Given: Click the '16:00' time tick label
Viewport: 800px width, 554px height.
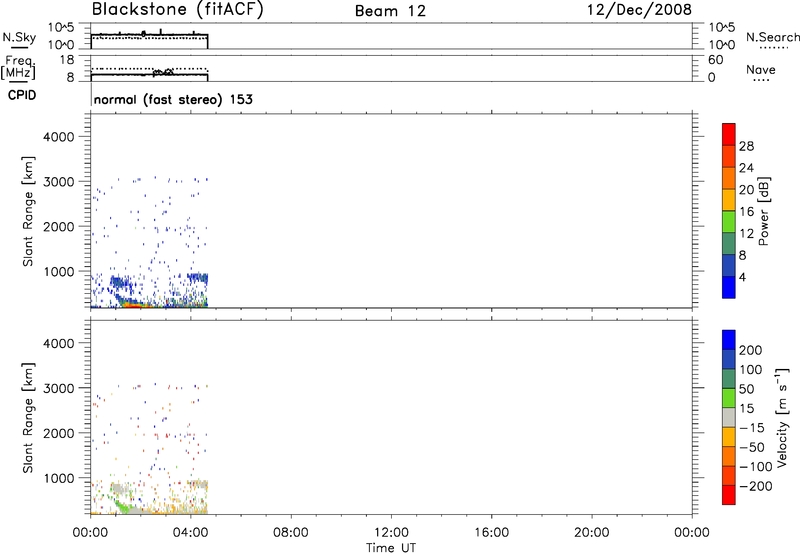Looking at the screenshot, I should click(491, 533).
